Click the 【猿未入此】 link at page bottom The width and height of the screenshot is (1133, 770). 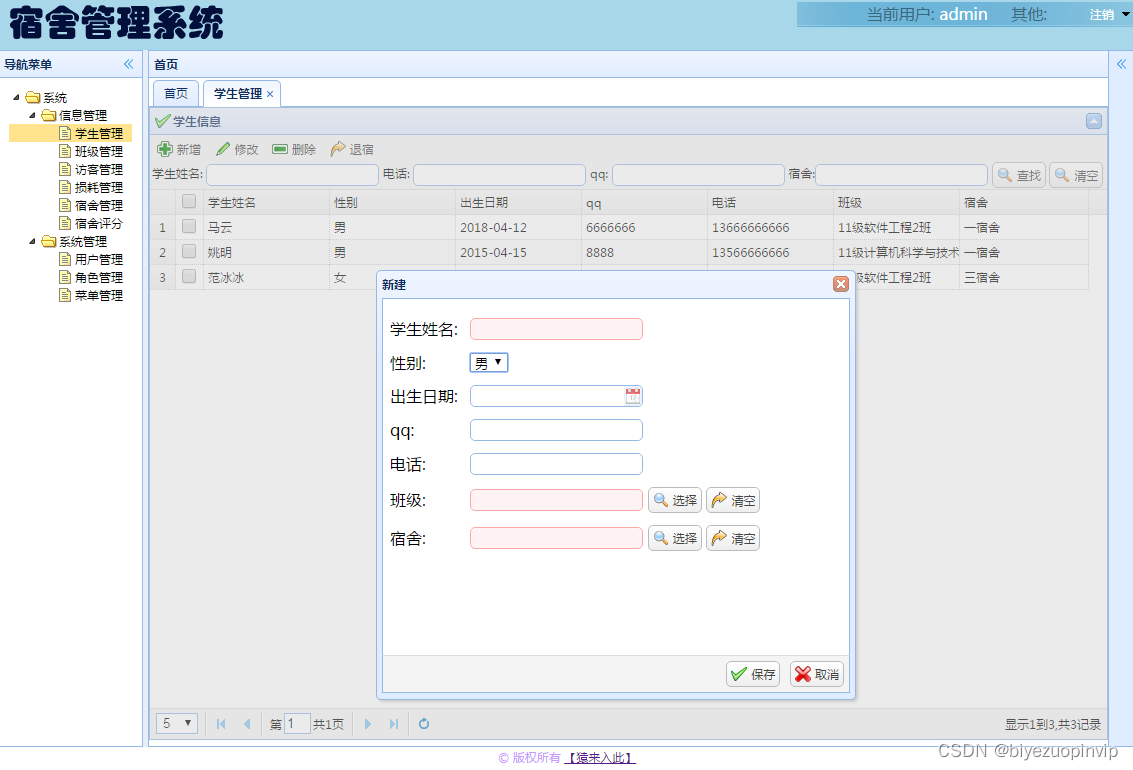coord(598,758)
